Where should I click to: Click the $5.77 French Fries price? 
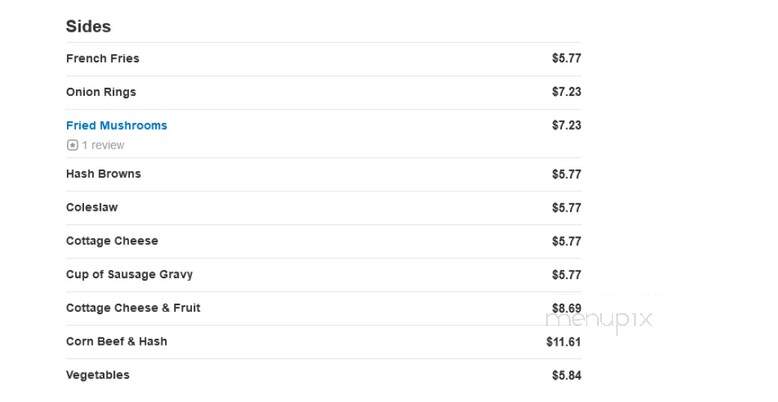(567, 59)
